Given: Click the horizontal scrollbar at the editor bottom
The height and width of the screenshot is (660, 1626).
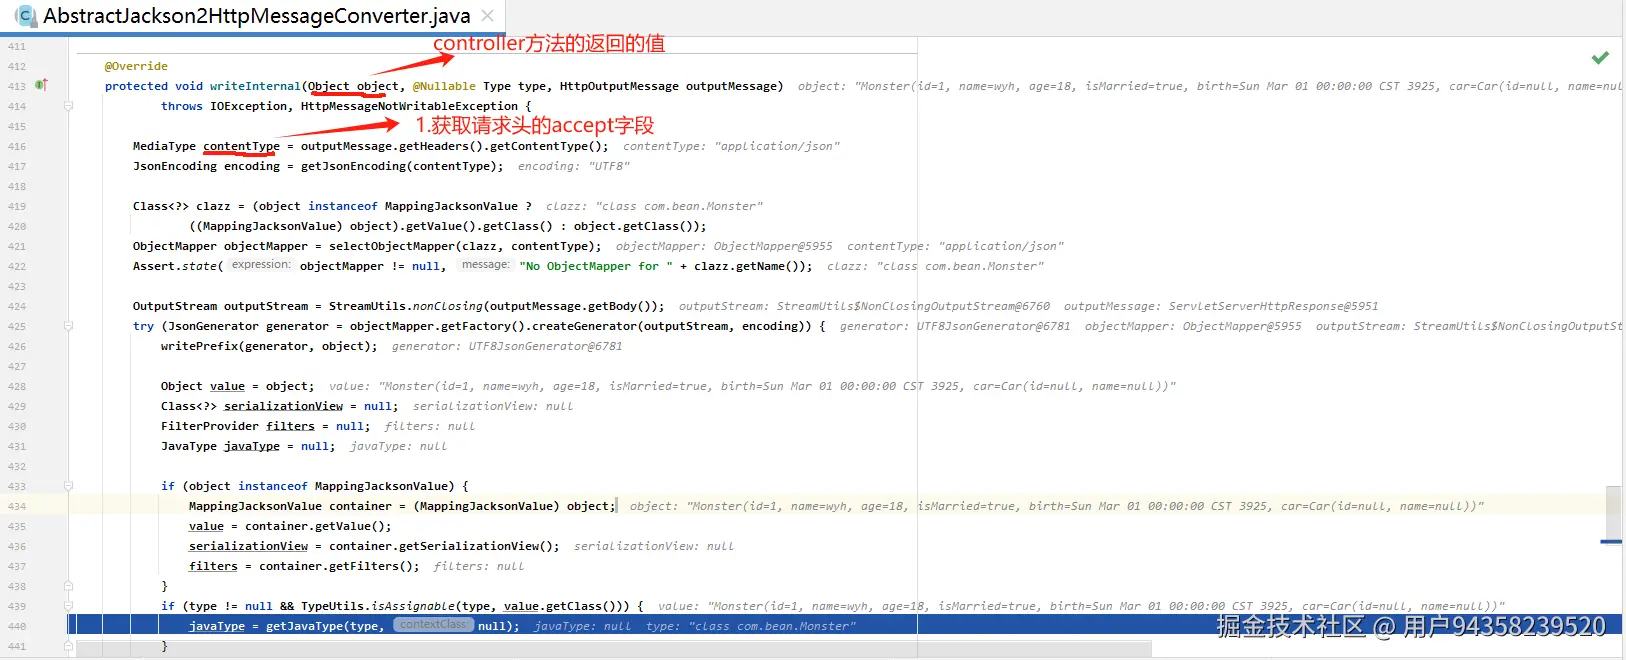Looking at the screenshot, I should click(614, 649).
